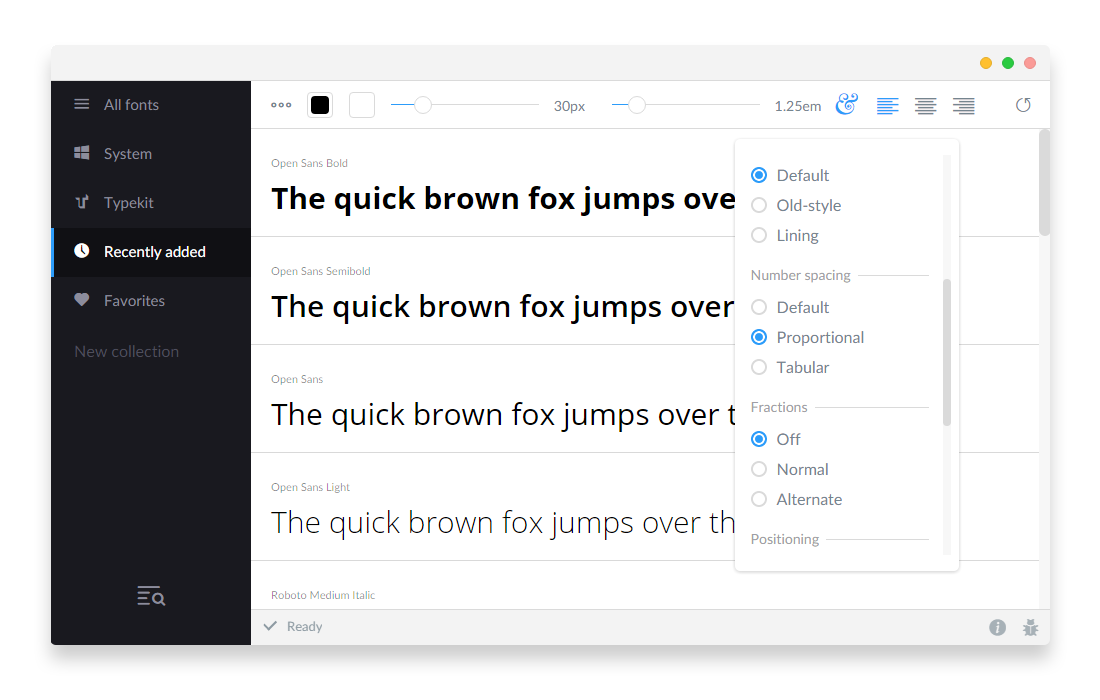1100x700 pixels.
Task: Open the OpenType features ampersand icon
Action: point(847,105)
